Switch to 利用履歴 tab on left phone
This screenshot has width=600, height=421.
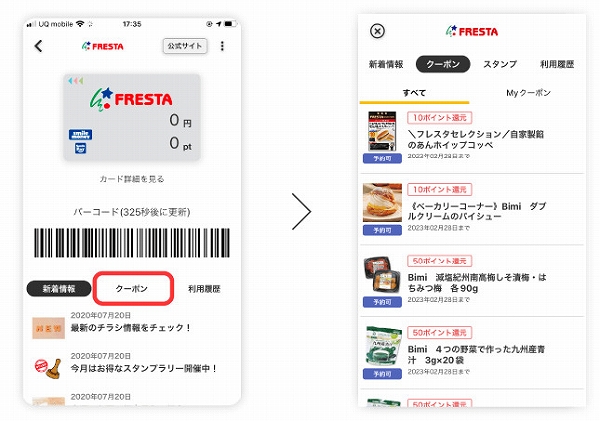pyautogui.click(x=204, y=289)
